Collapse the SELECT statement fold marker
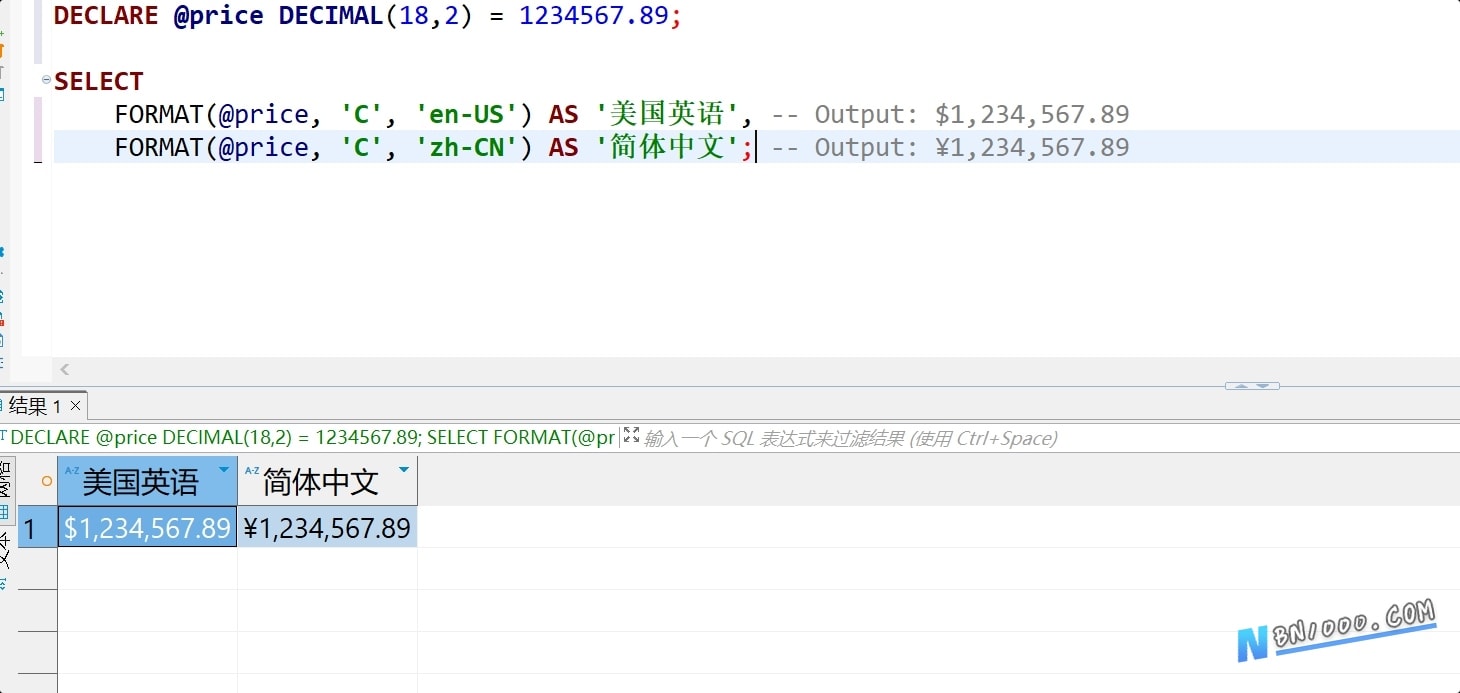Image resolution: width=1460 pixels, height=693 pixels. point(46,81)
